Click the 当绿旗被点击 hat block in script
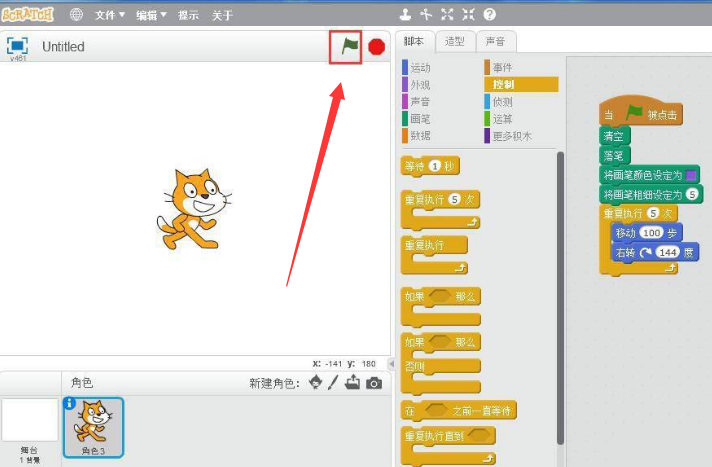 (x=641, y=112)
